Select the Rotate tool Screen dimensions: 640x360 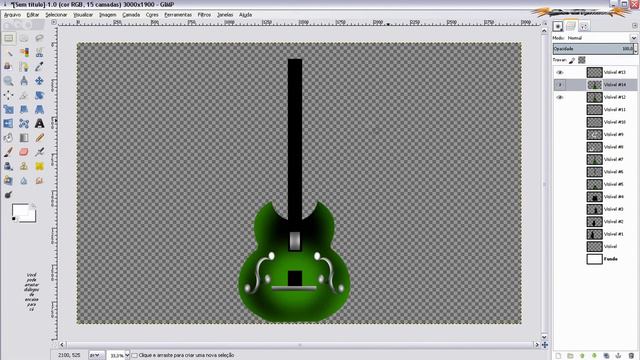[39, 95]
